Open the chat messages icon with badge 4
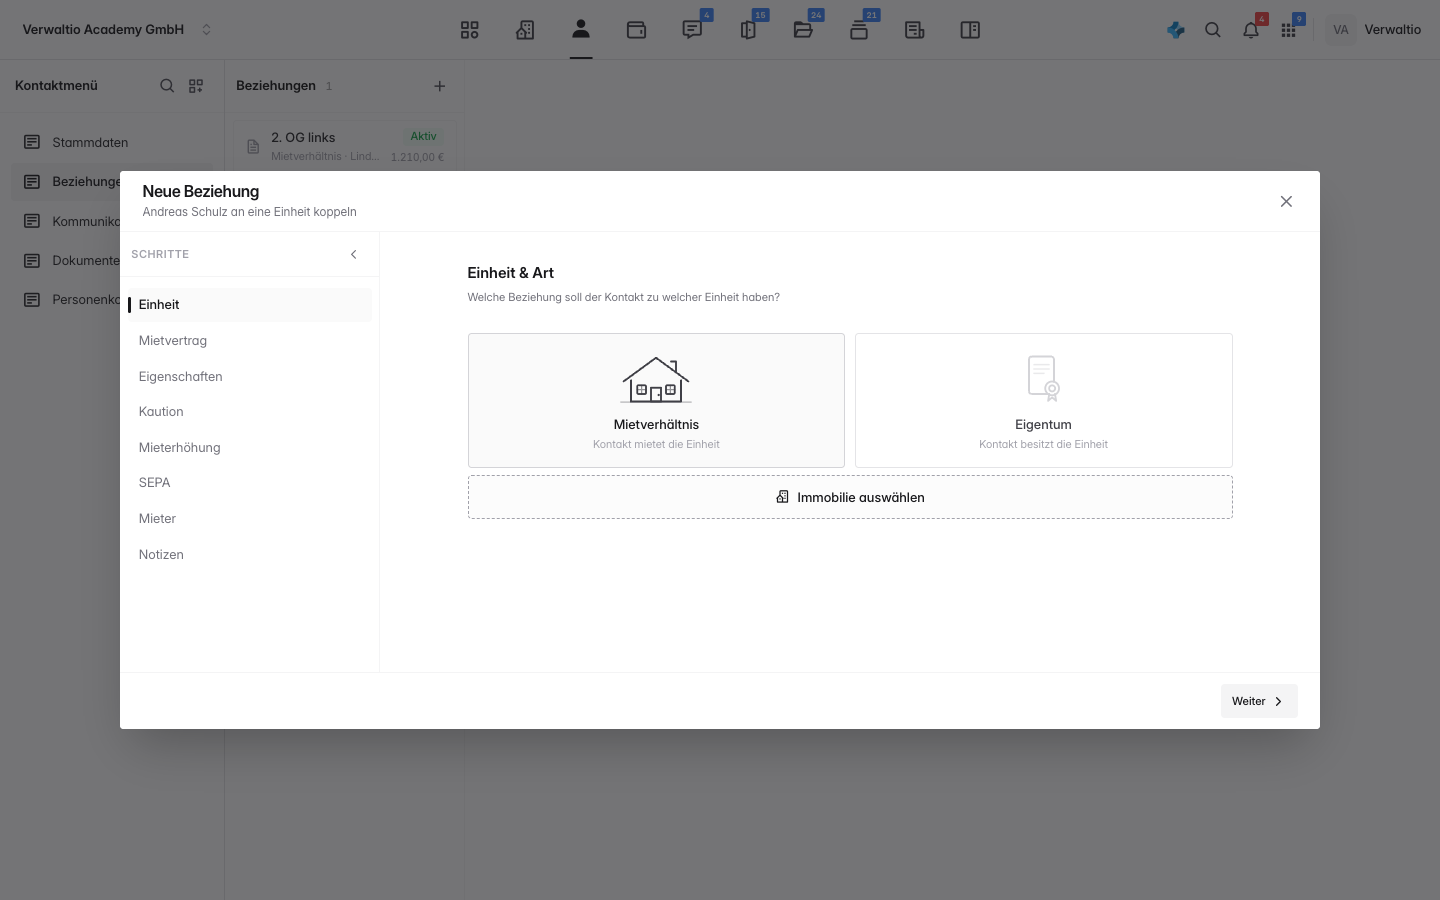The width and height of the screenshot is (1440, 900). click(692, 30)
